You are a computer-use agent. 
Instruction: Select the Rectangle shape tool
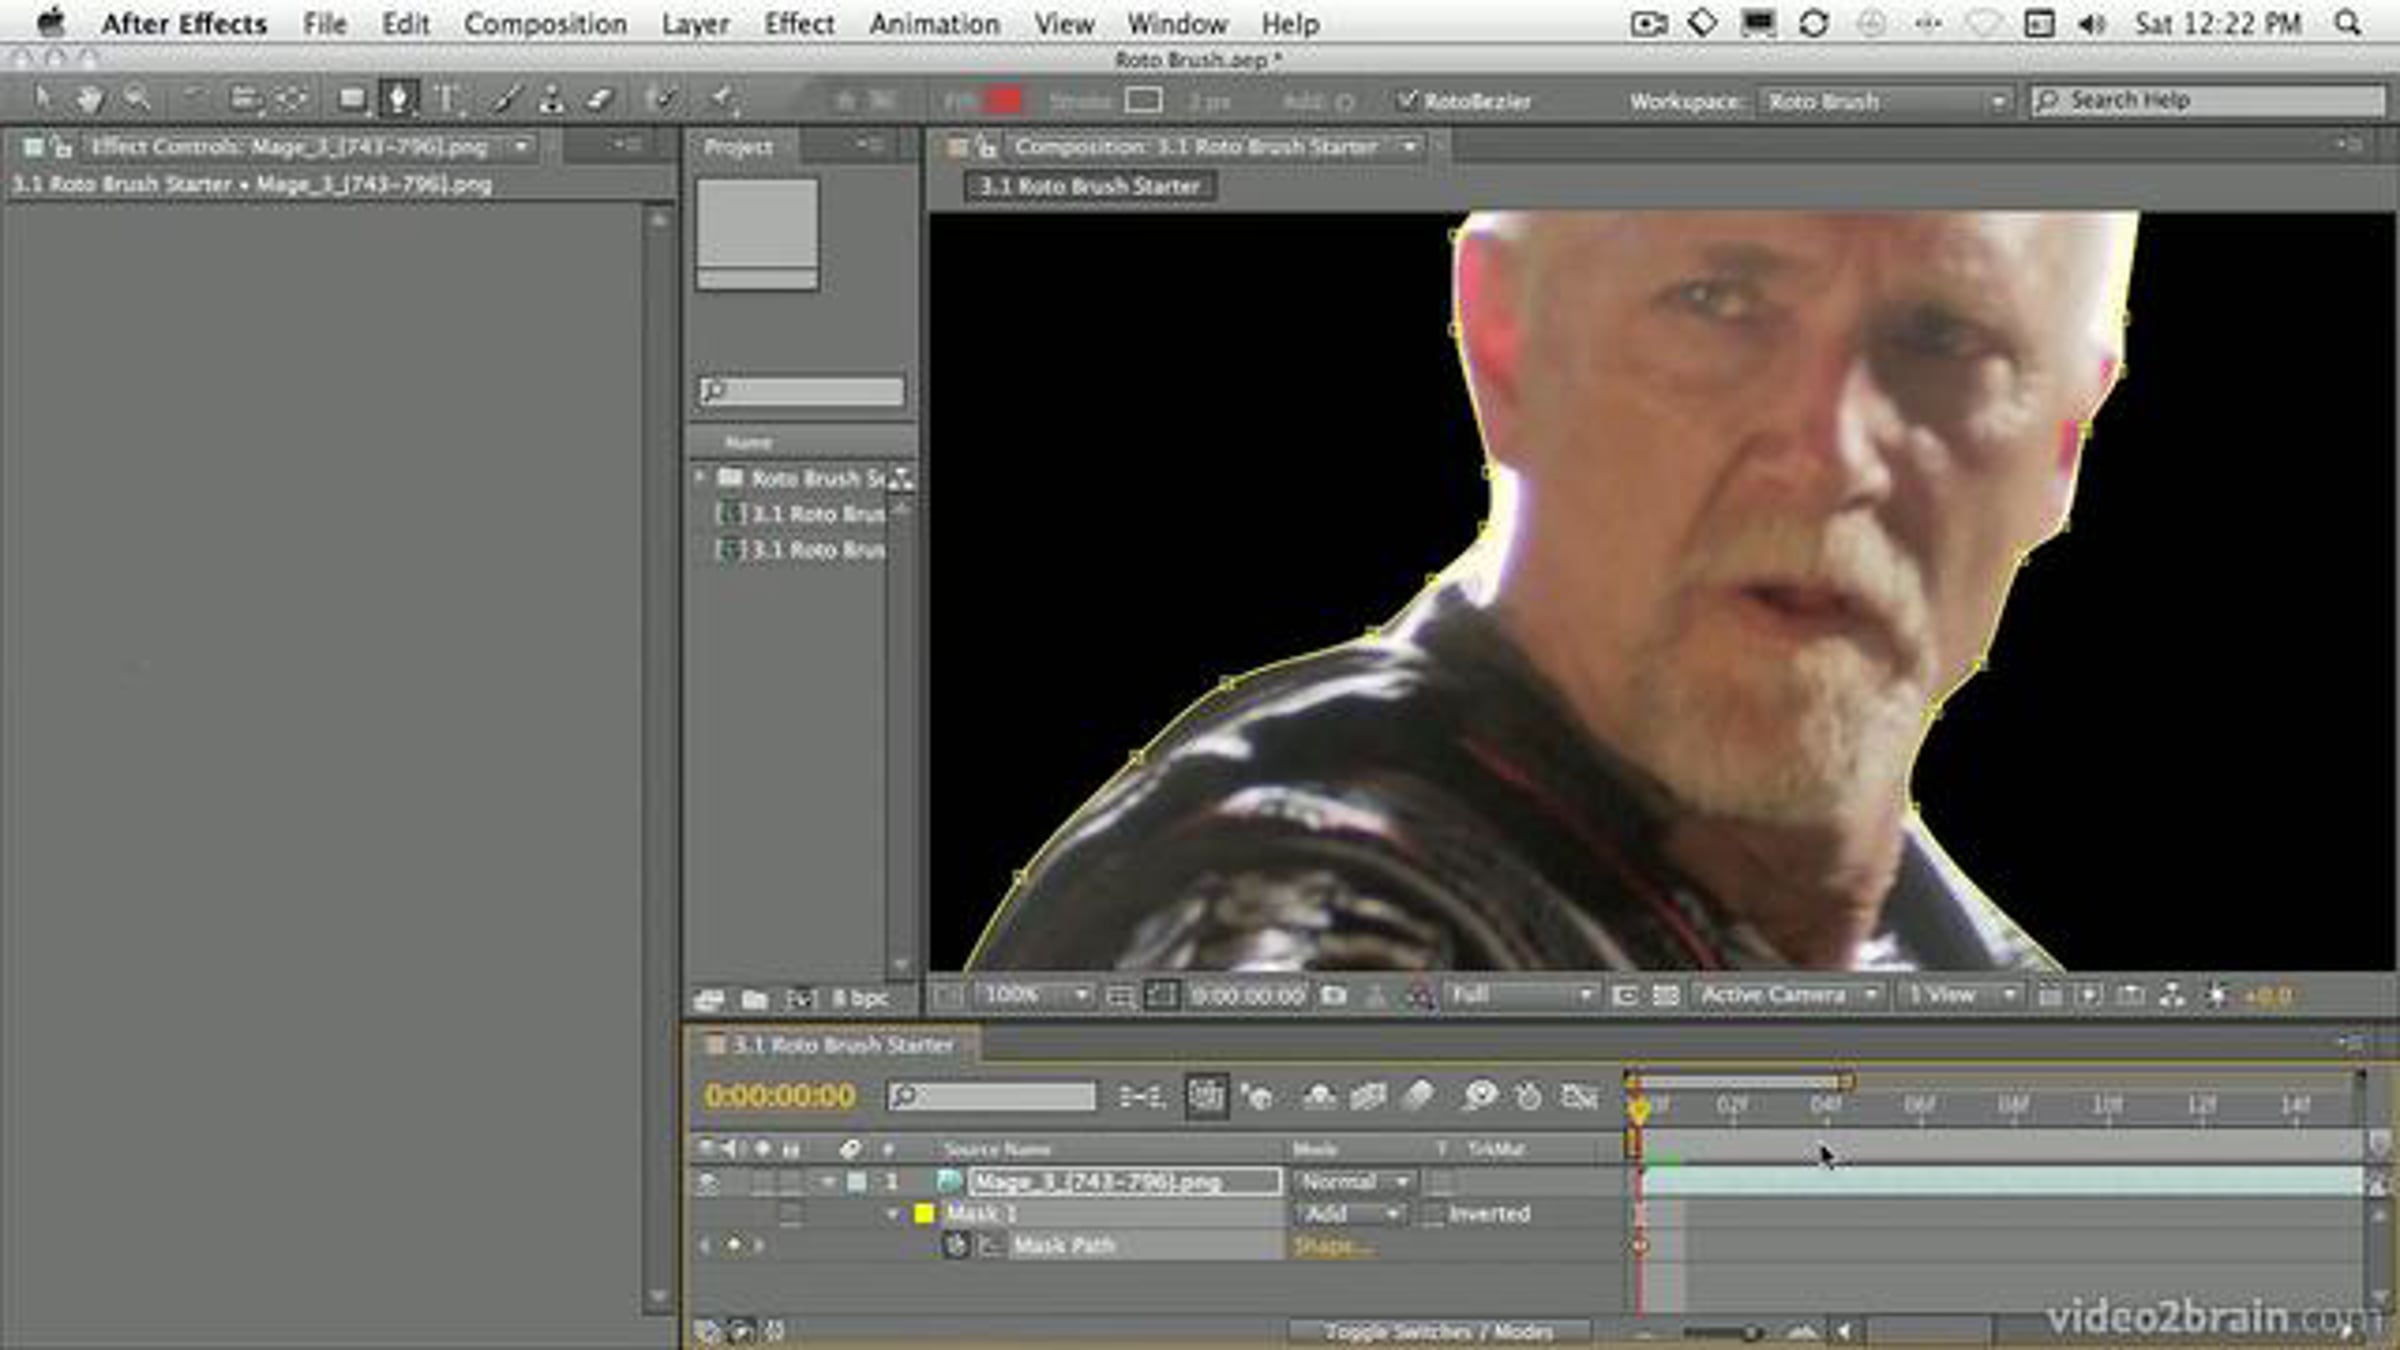click(351, 99)
